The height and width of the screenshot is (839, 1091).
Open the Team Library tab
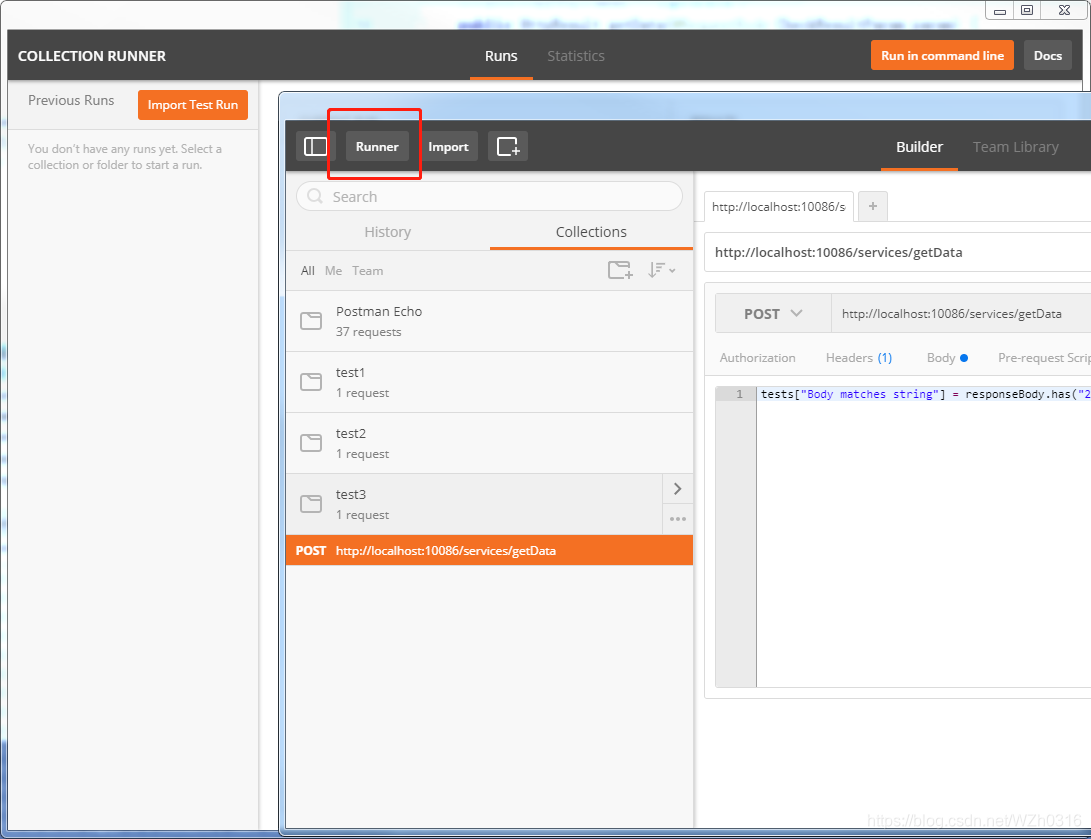click(1015, 147)
